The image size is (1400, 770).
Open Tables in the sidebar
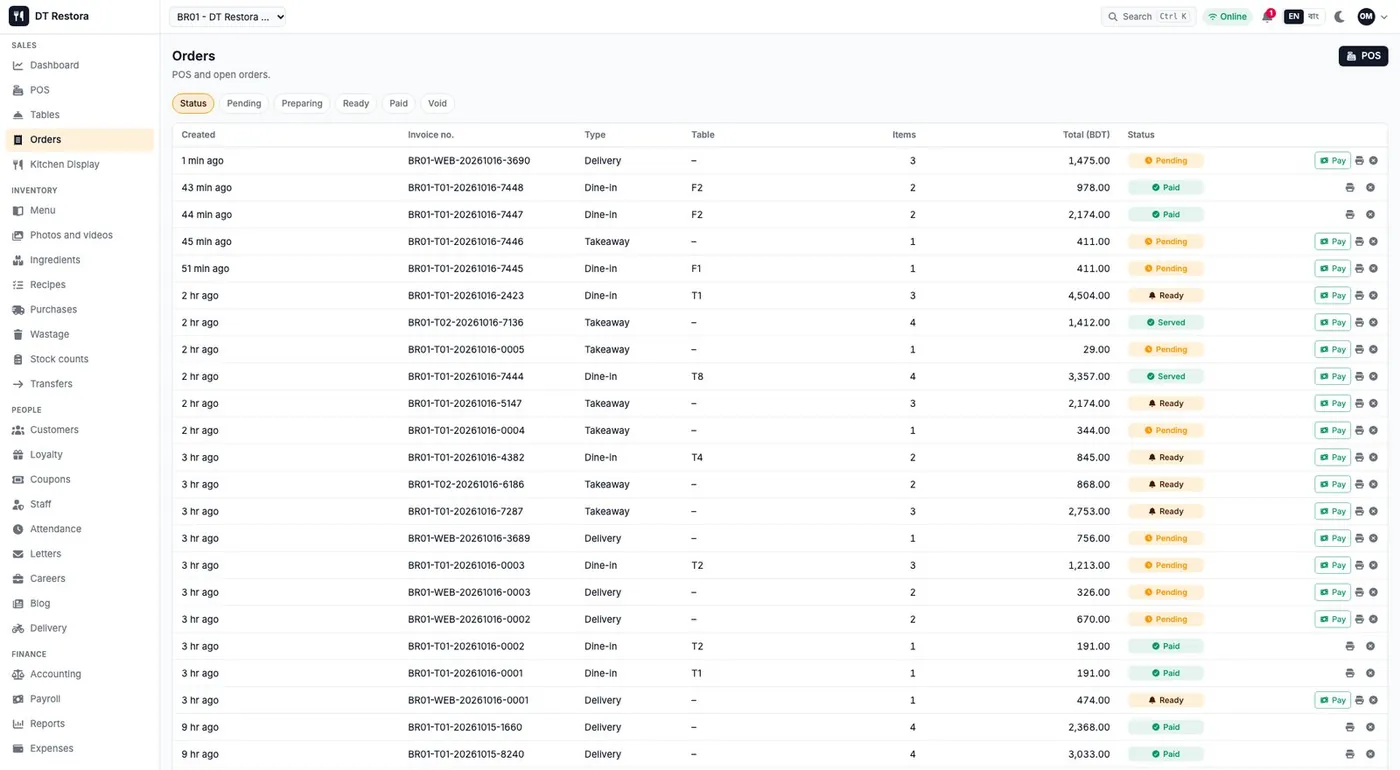pos(80,115)
